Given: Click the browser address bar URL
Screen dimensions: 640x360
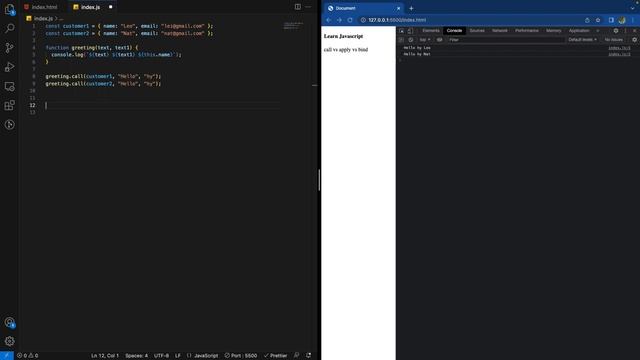Looking at the screenshot, I should (x=397, y=20).
